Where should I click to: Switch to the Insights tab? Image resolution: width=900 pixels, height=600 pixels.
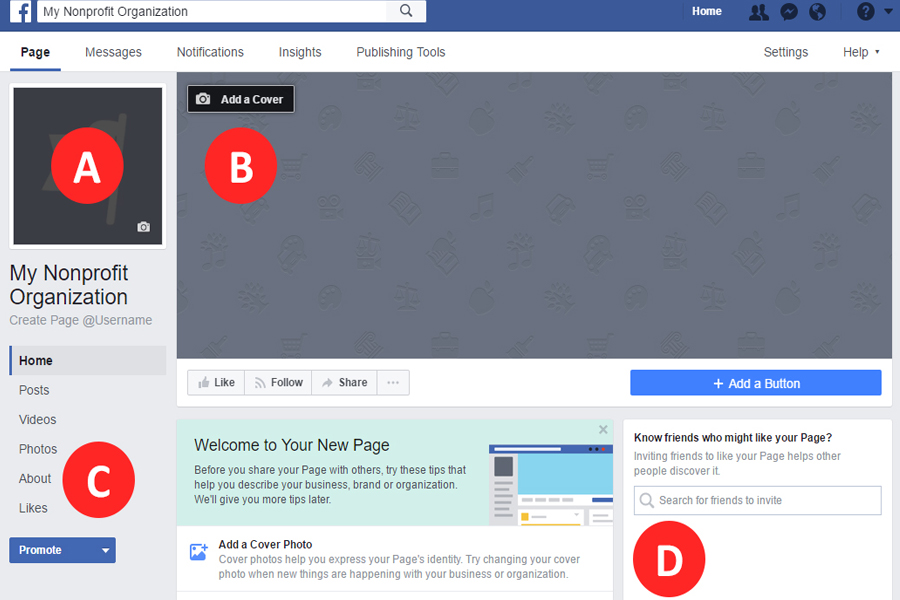coord(300,52)
